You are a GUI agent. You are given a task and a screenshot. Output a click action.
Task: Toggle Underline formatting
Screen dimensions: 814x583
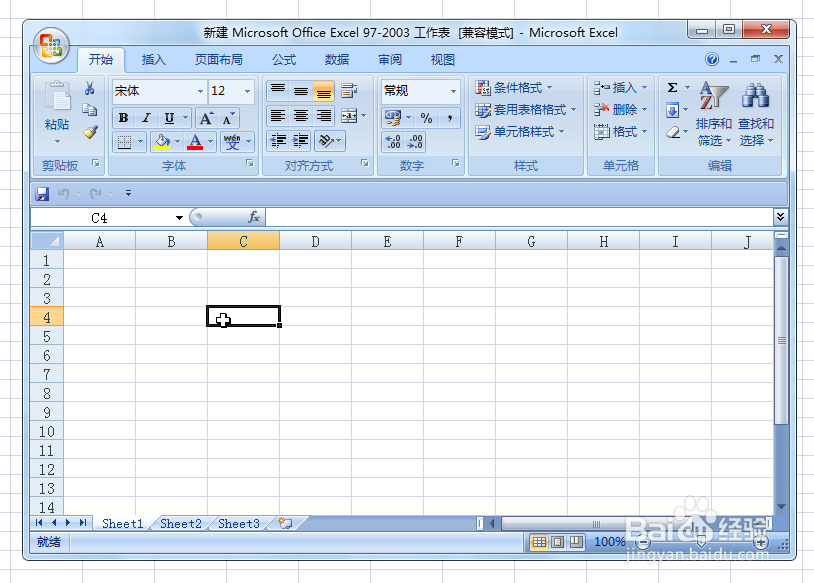[x=169, y=118]
